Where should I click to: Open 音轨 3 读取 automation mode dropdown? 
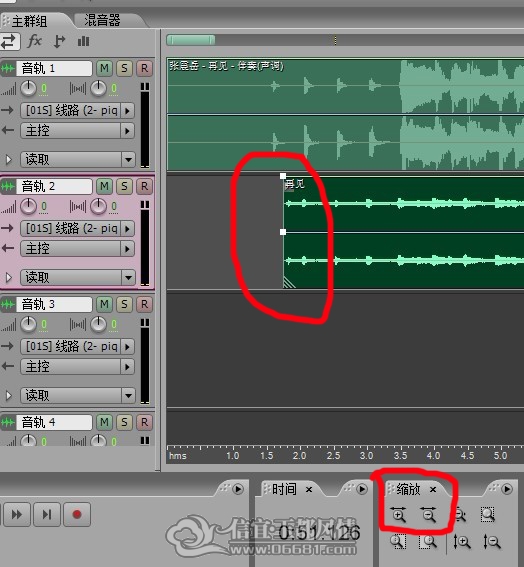pyautogui.click(x=78, y=396)
